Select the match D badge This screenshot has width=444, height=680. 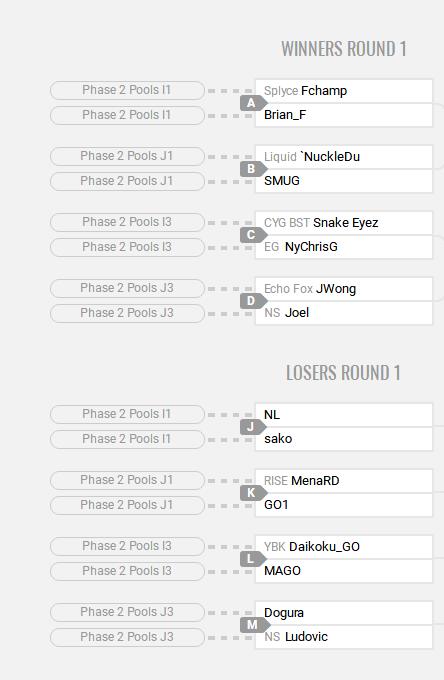coord(252,301)
